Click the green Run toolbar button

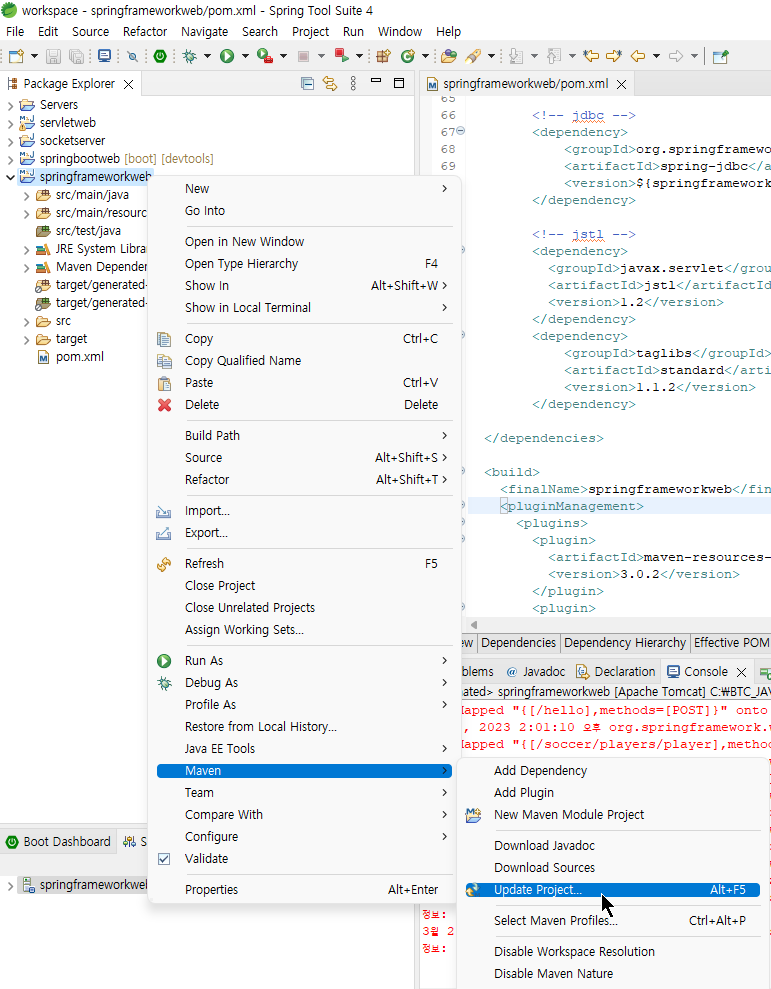click(227, 56)
